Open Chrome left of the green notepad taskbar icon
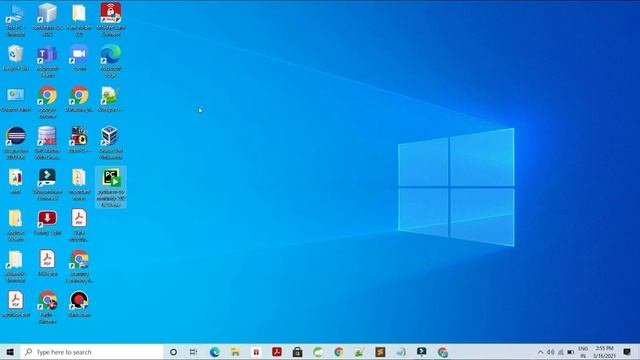 point(338,352)
